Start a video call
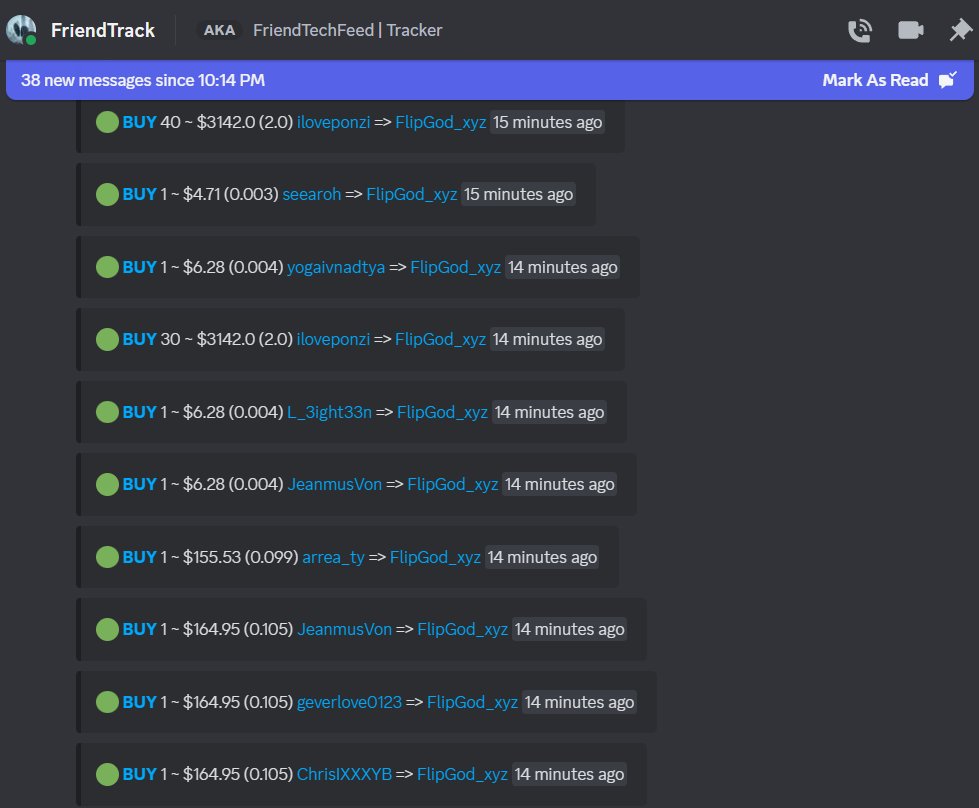The height and width of the screenshot is (808, 979). point(910,30)
